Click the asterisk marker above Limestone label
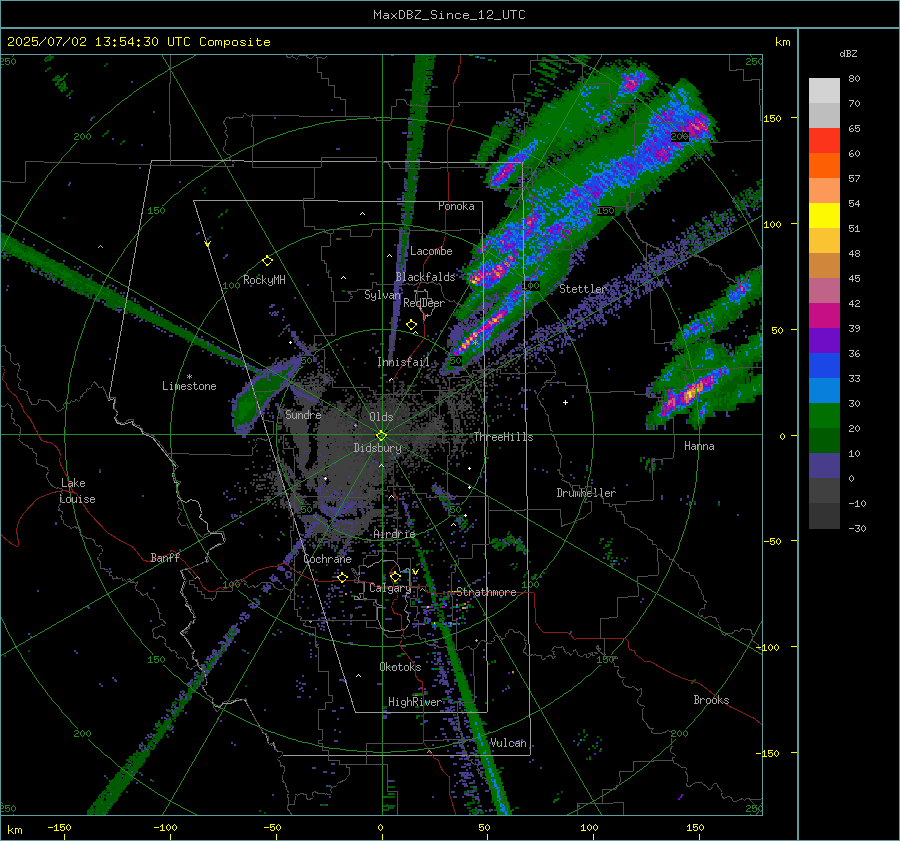Image resolution: width=900 pixels, height=841 pixels. [189, 377]
